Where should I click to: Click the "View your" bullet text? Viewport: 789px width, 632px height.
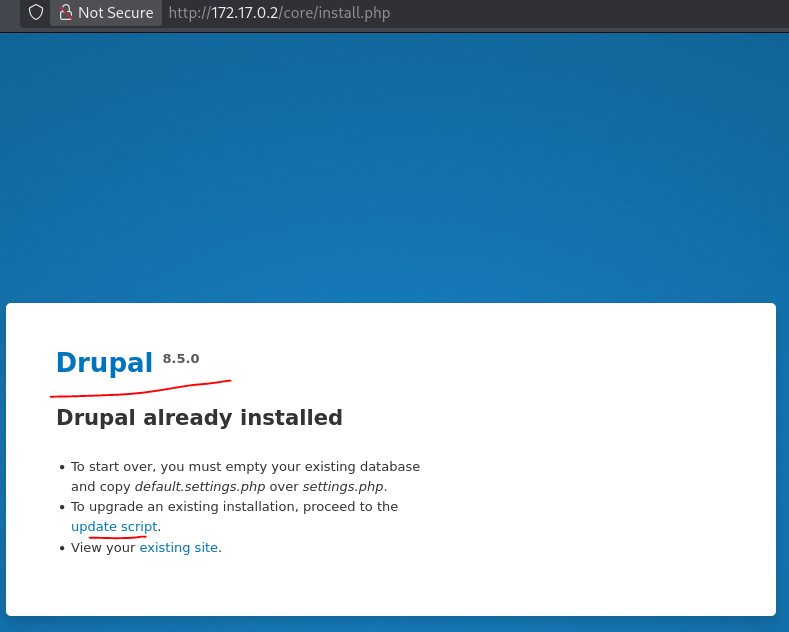coord(103,548)
